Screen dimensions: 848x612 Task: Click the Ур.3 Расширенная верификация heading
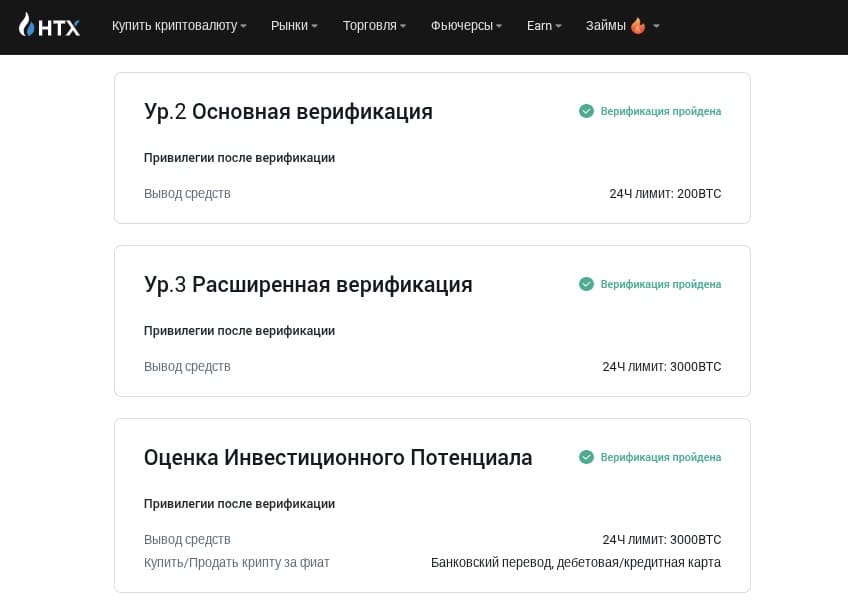coord(308,285)
